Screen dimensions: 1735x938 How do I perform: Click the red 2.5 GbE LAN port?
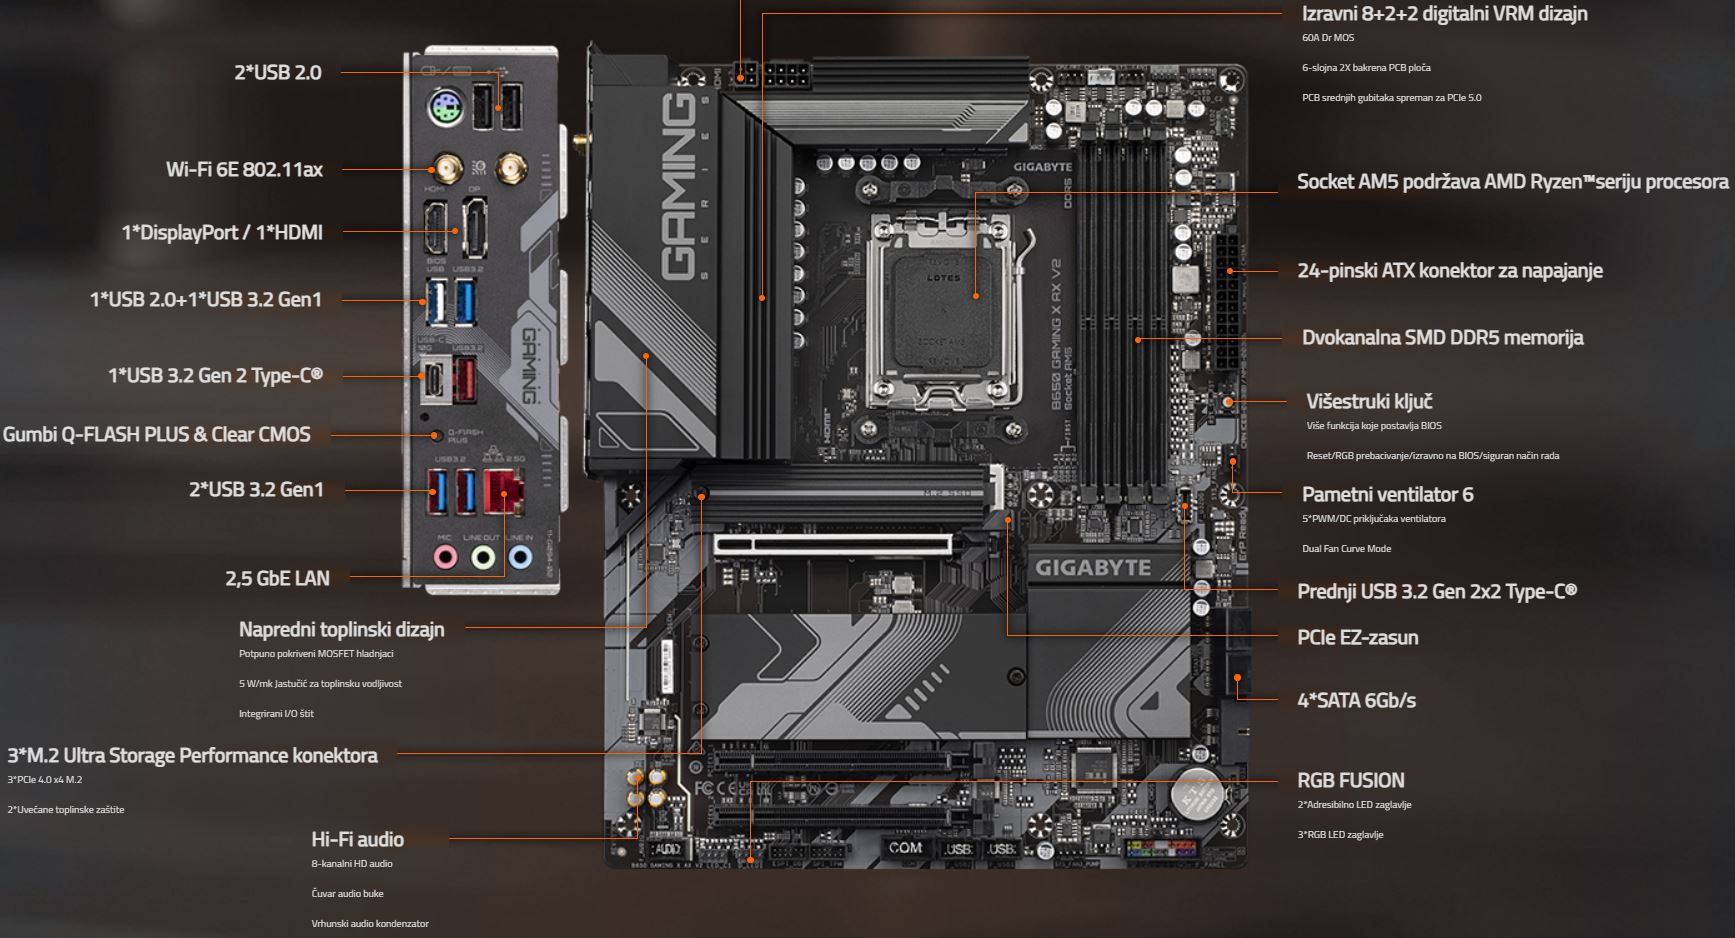coord(505,490)
